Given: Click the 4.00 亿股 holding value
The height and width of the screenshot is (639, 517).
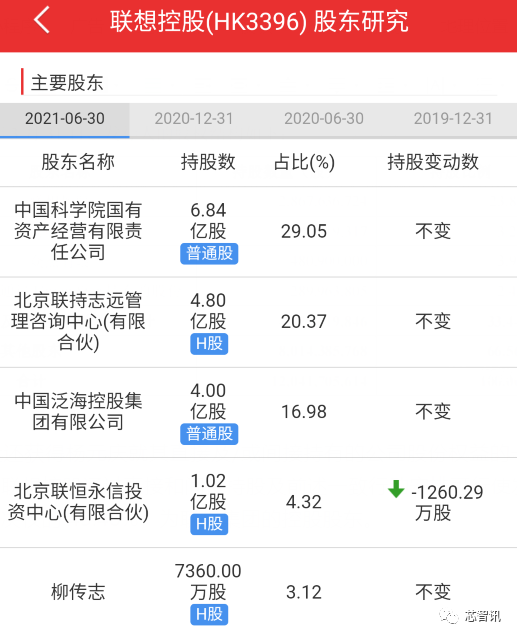Looking at the screenshot, I should (x=208, y=401).
